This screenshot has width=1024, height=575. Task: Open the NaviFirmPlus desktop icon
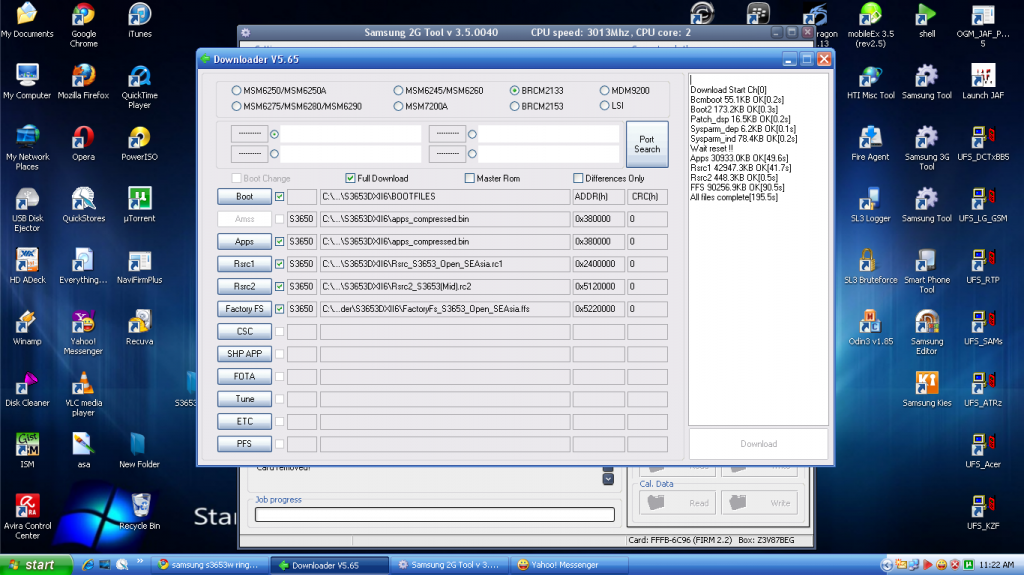(139, 266)
